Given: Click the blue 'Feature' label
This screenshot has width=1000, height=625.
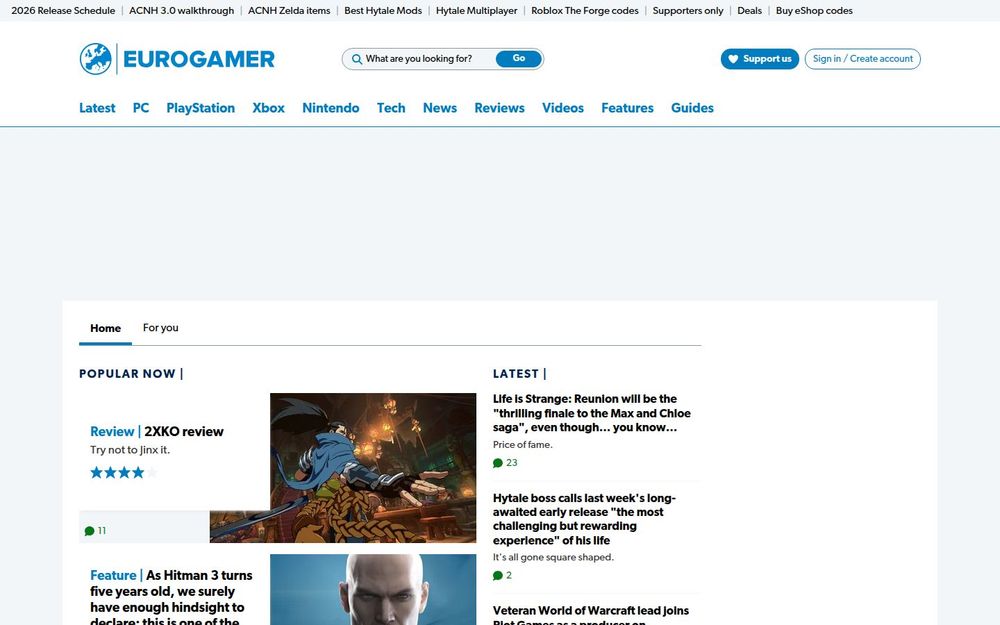Looking at the screenshot, I should point(114,575).
